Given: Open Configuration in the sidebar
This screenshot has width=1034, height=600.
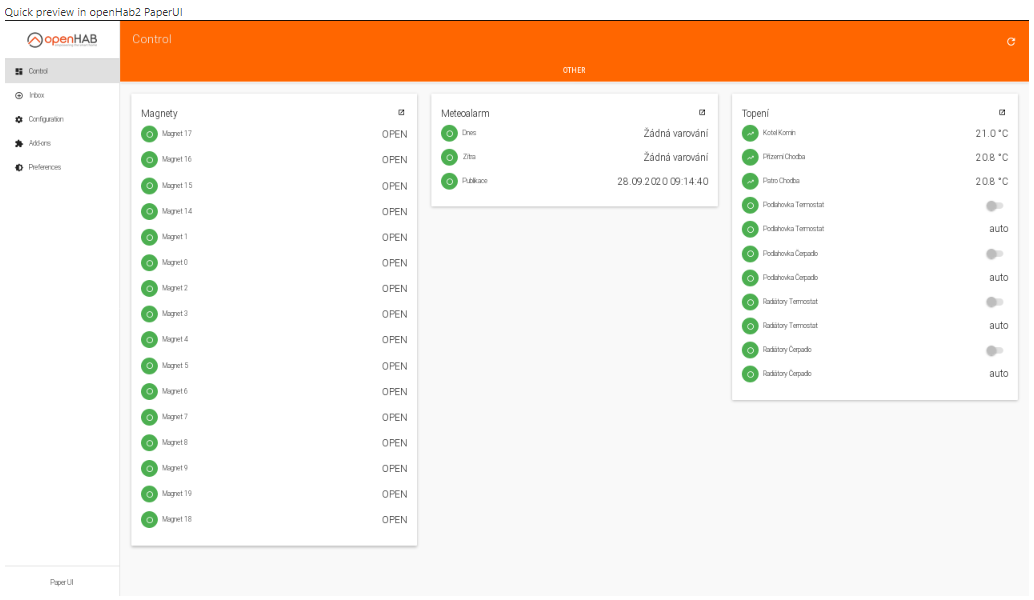Looking at the screenshot, I should pos(62,119).
